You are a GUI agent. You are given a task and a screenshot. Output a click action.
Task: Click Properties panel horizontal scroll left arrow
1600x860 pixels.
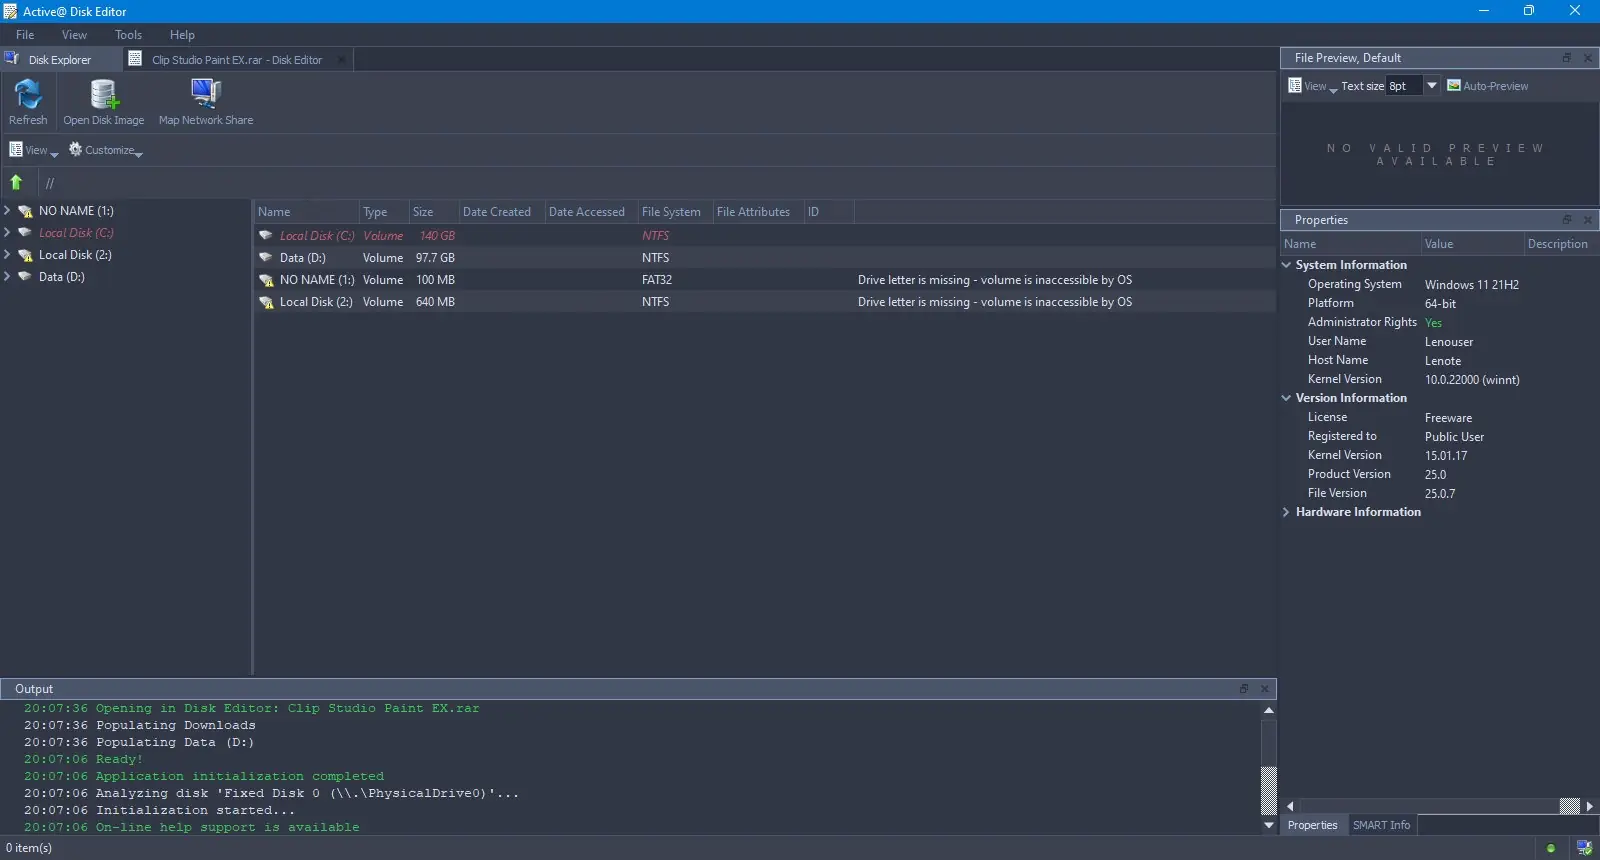pyautogui.click(x=1290, y=806)
